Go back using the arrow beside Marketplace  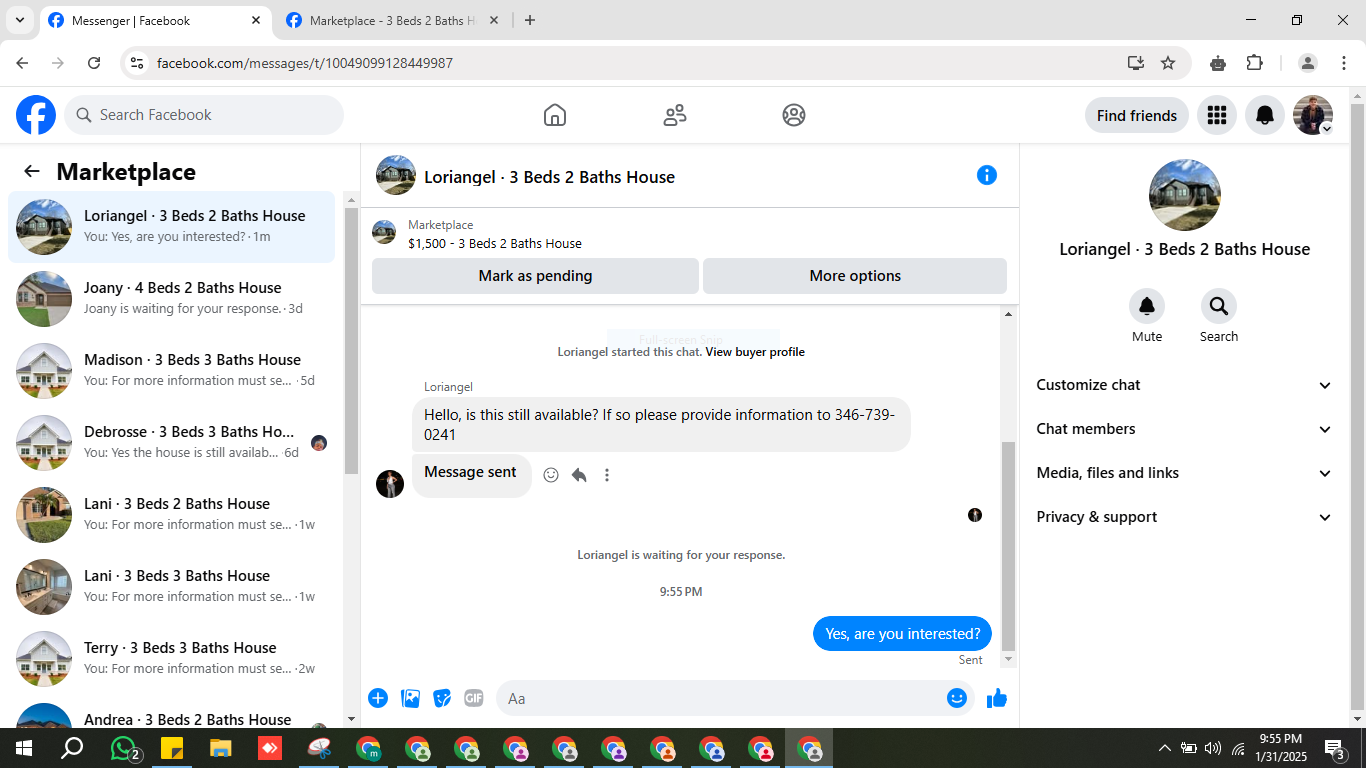[32, 171]
